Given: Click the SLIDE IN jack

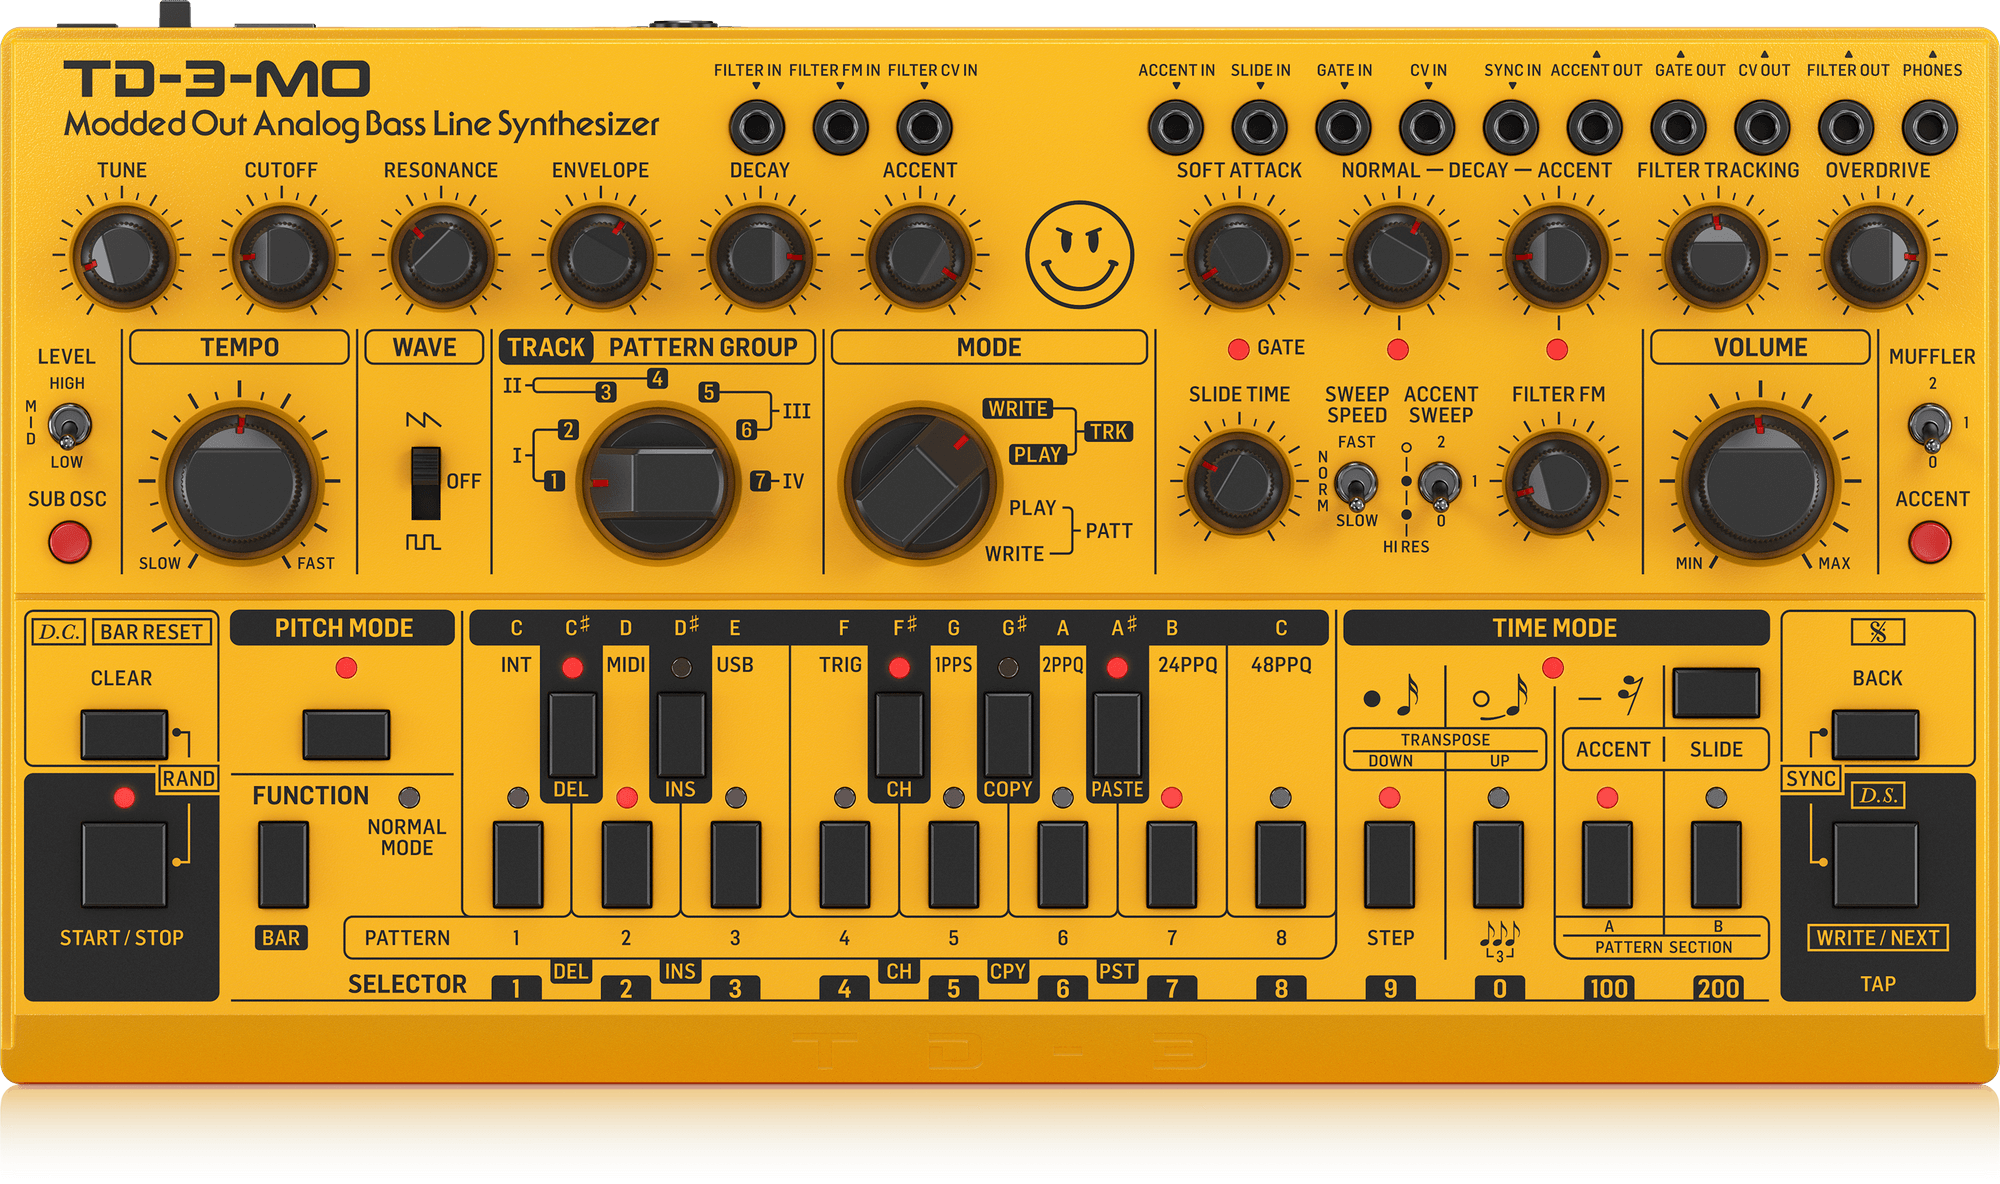Looking at the screenshot, I should coord(1259,127).
